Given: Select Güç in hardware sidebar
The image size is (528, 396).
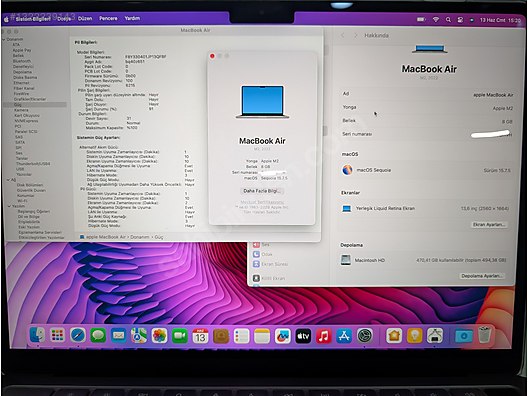Looking at the screenshot, I should [35, 105].
